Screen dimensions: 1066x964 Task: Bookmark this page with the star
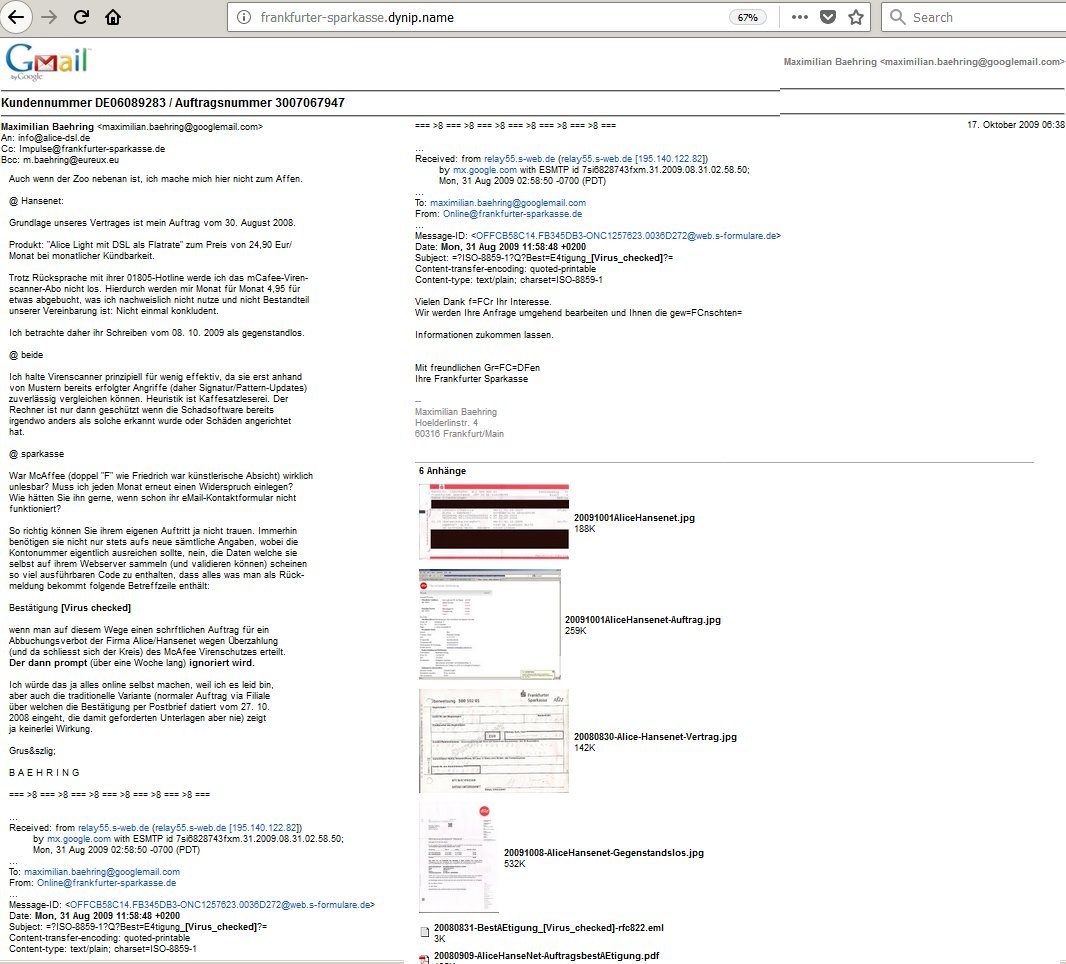pos(856,17)
